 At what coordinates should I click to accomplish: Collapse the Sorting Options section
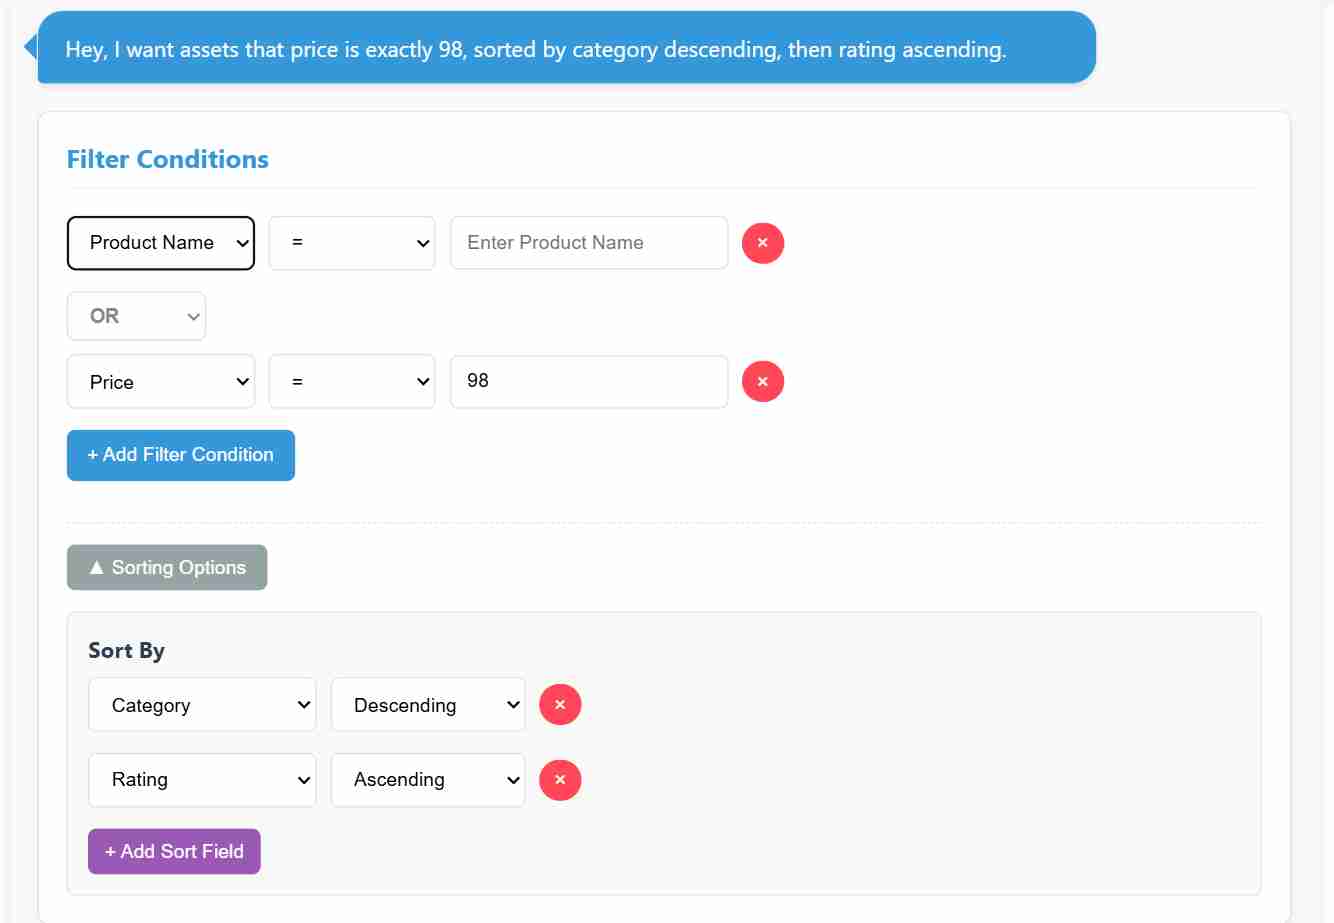pos(167,567)
